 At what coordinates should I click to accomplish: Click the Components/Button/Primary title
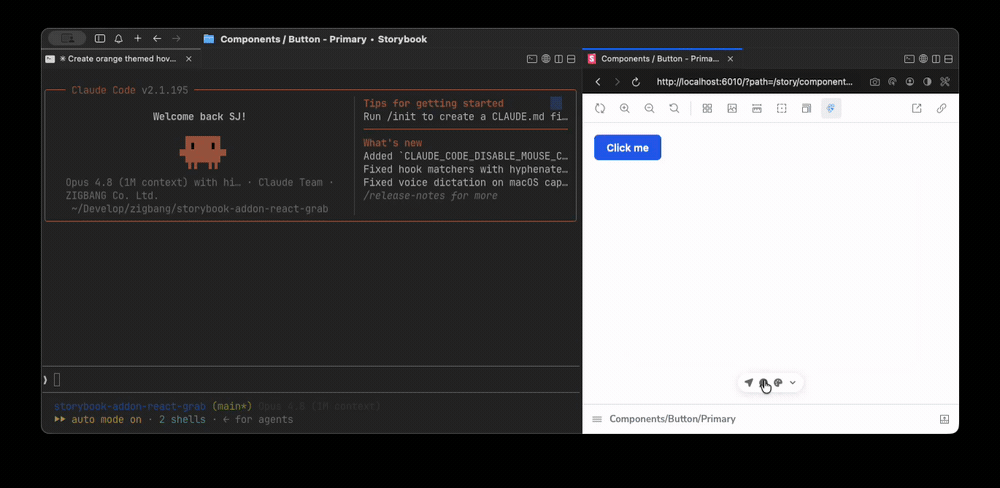672,419
